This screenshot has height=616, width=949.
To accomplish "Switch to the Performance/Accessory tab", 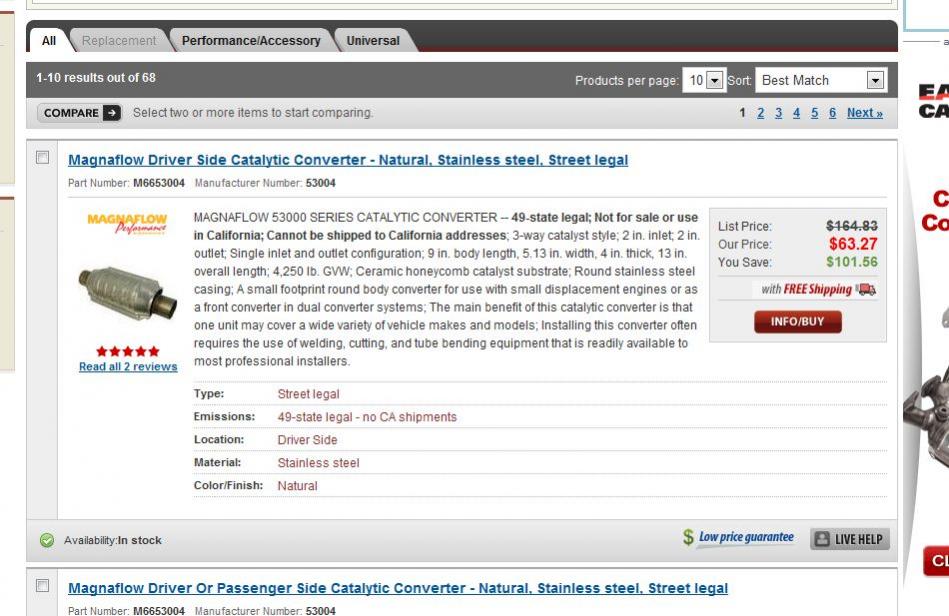I will [250, 41].
